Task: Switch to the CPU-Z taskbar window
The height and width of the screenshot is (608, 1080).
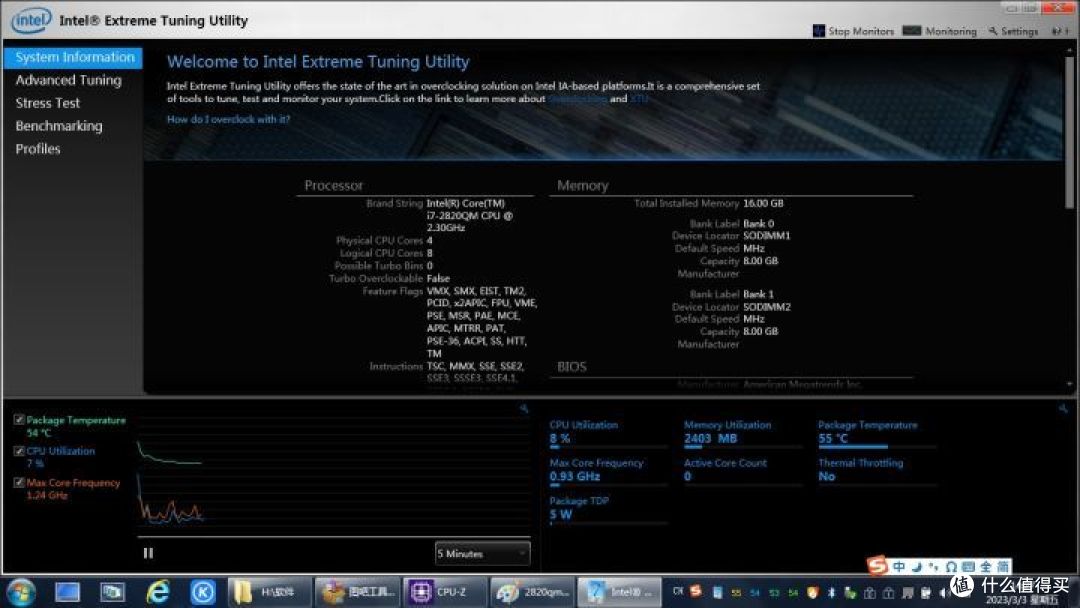Action: point(444,592)
